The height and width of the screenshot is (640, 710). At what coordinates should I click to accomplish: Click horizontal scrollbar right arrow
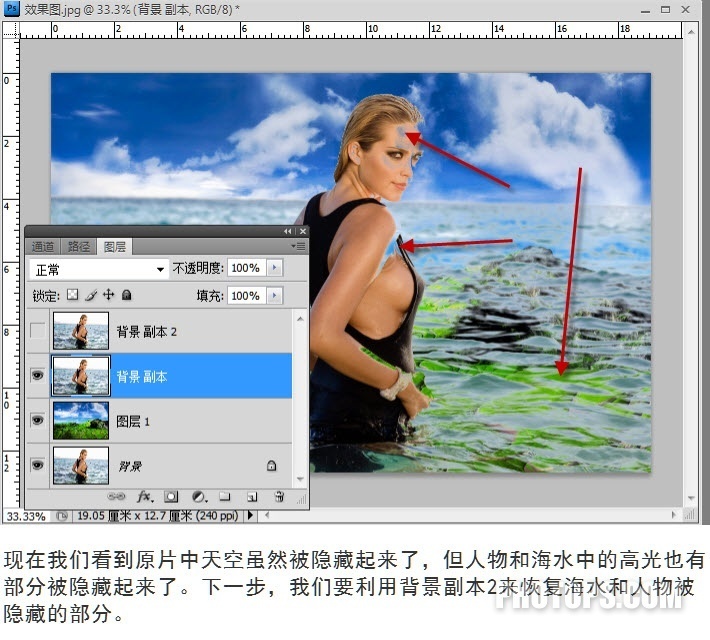[x=674, y=515]
